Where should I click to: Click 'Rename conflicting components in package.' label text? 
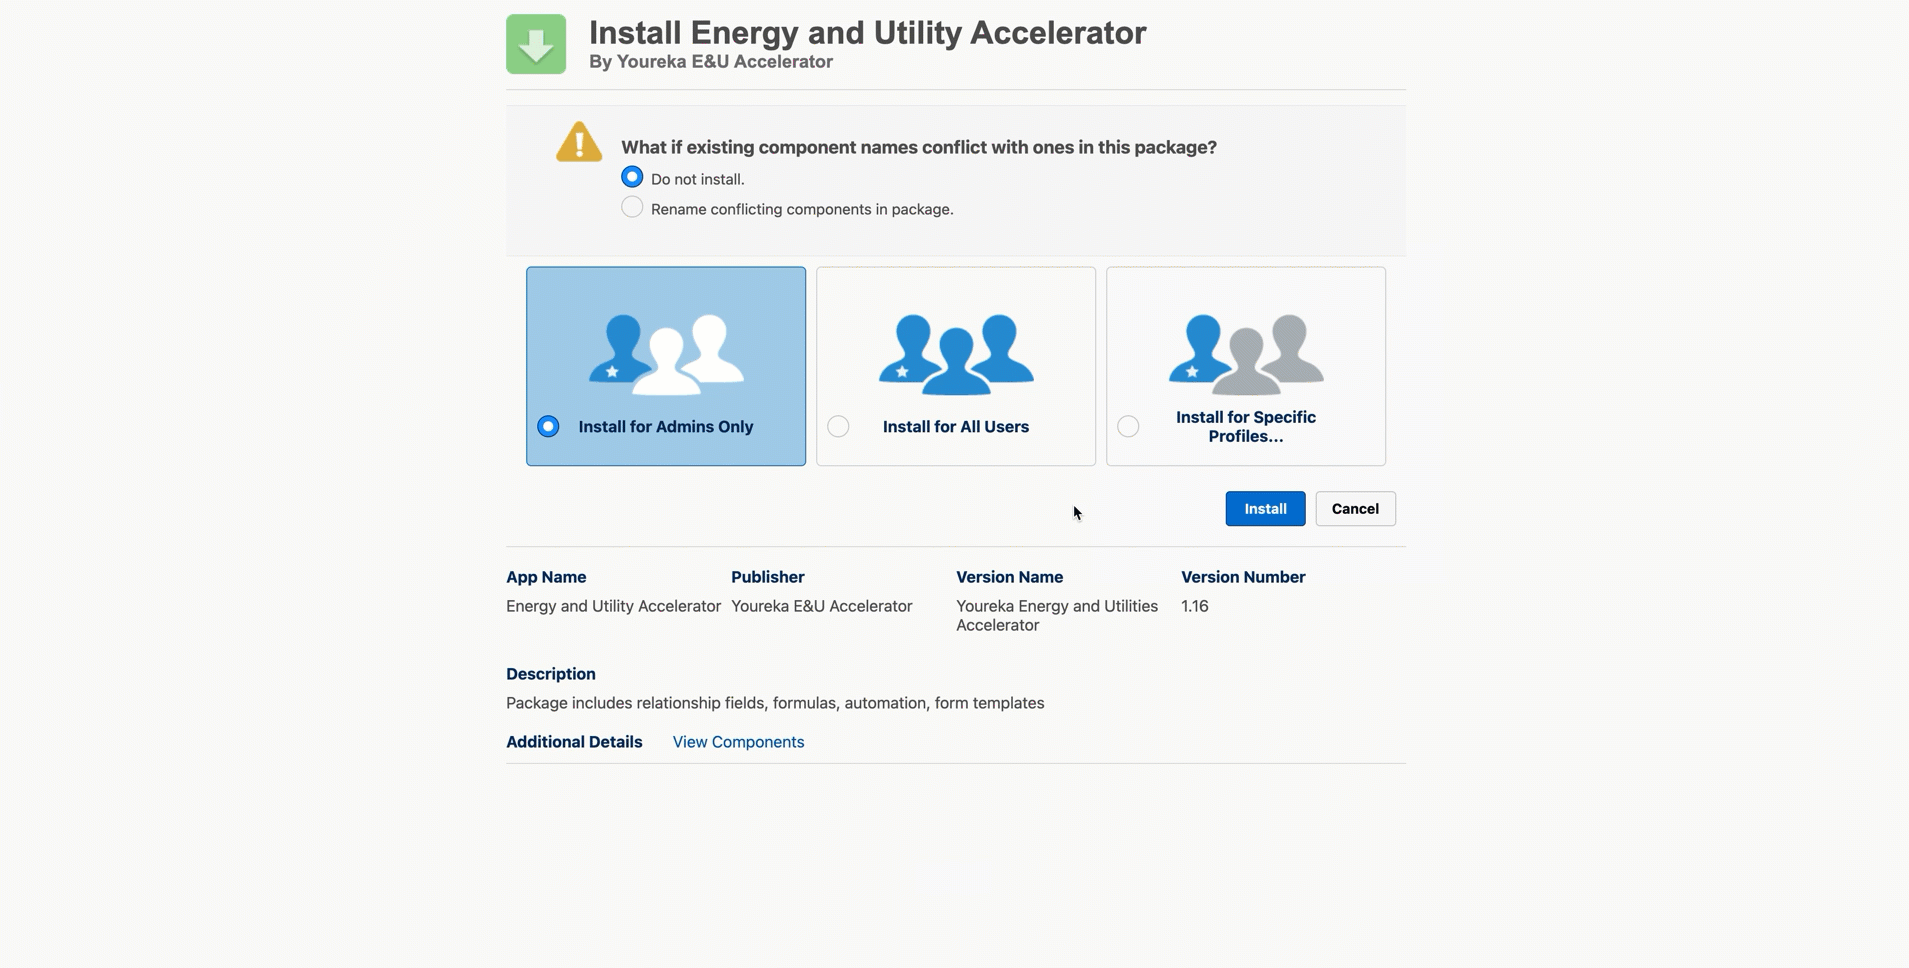(802, 209)
